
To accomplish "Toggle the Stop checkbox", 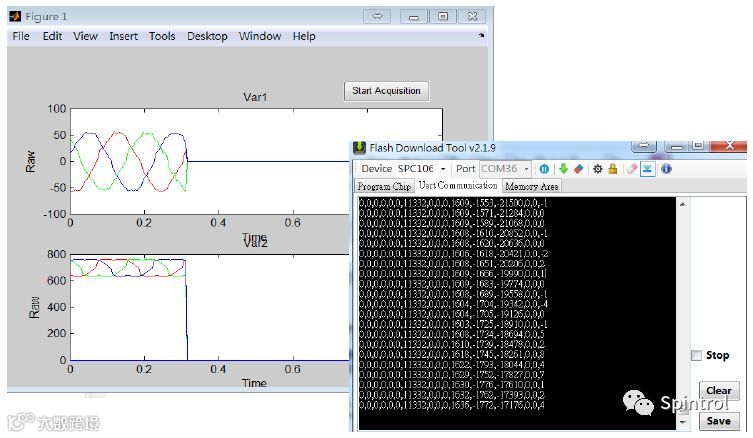I will [696, 355].
